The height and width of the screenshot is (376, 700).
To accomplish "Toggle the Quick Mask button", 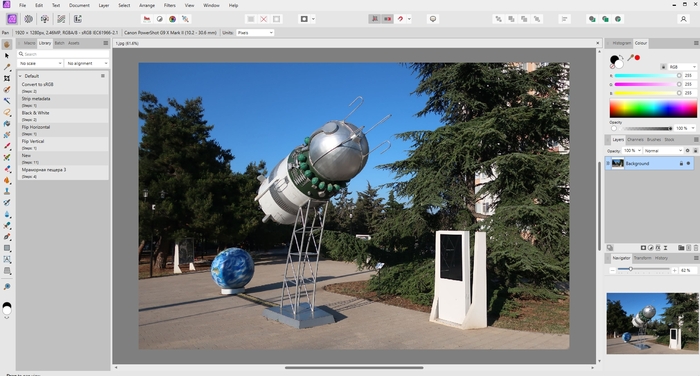I will point(304,19).
